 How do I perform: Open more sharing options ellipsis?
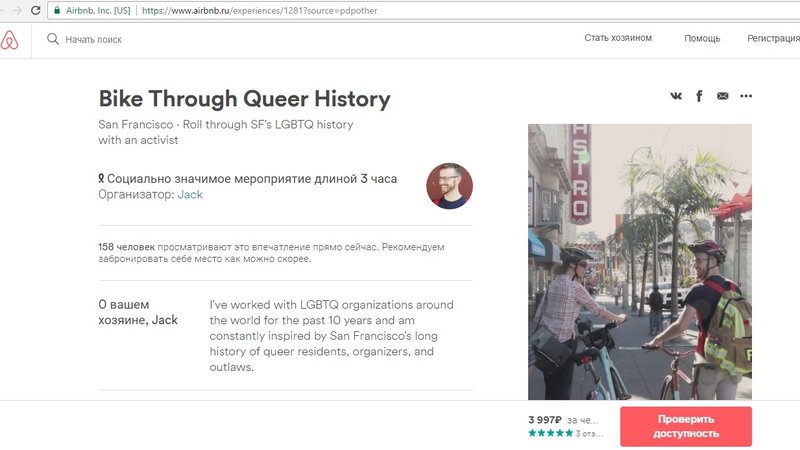pyautogui.click(x=746, y=96)
